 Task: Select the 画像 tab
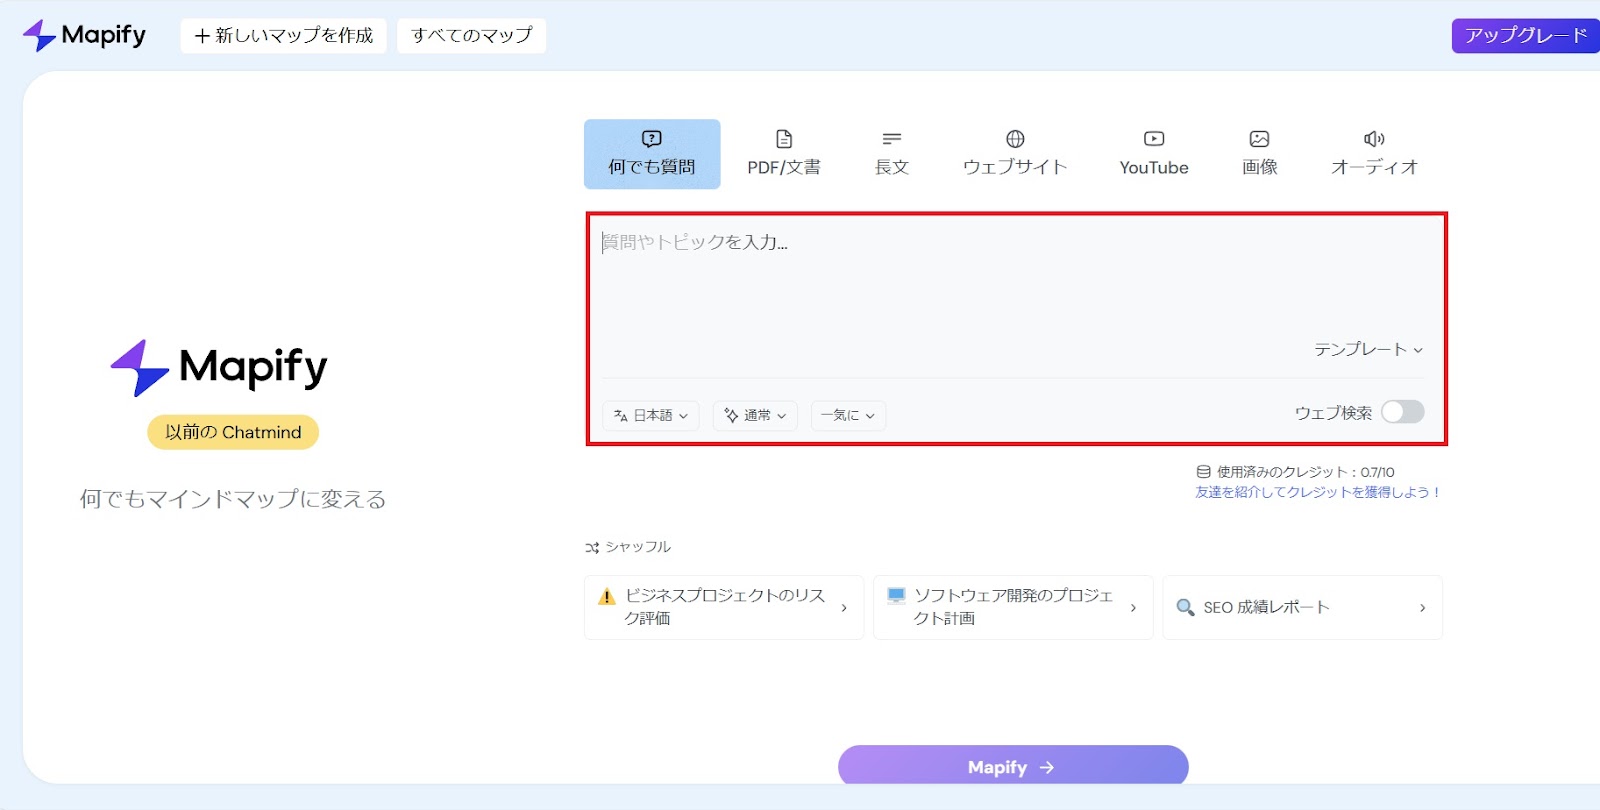[x=1260, y=154]
